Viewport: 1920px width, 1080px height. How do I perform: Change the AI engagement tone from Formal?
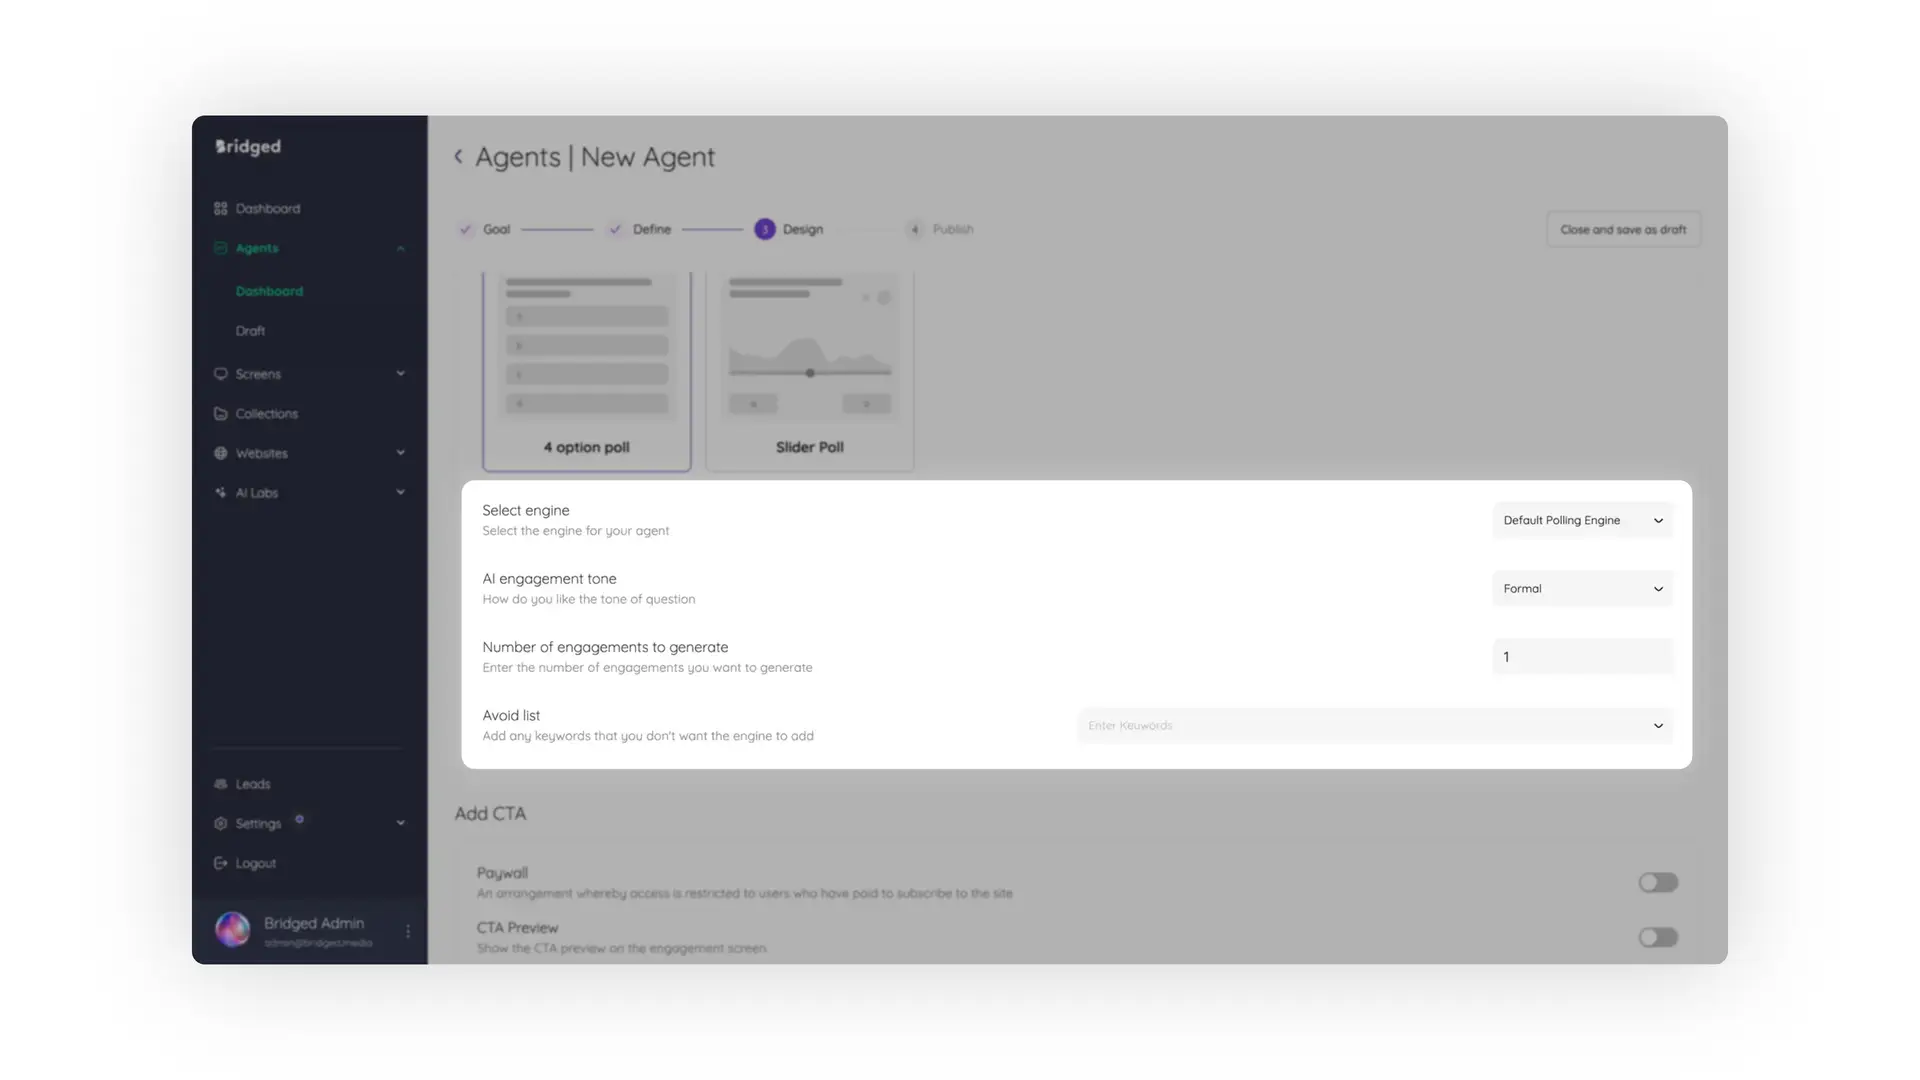1582,589
